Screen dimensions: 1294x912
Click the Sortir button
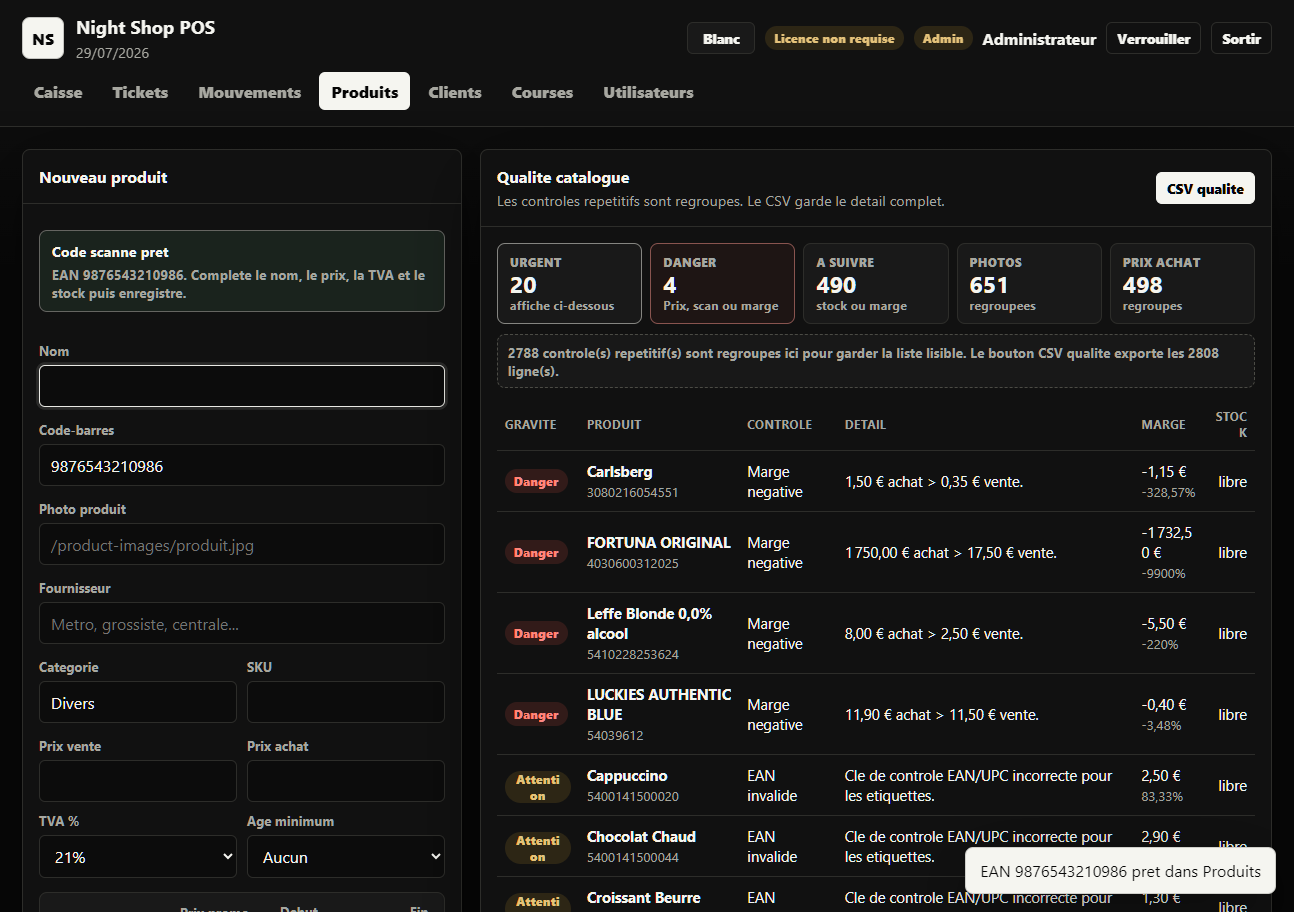tap(1241, 39)
